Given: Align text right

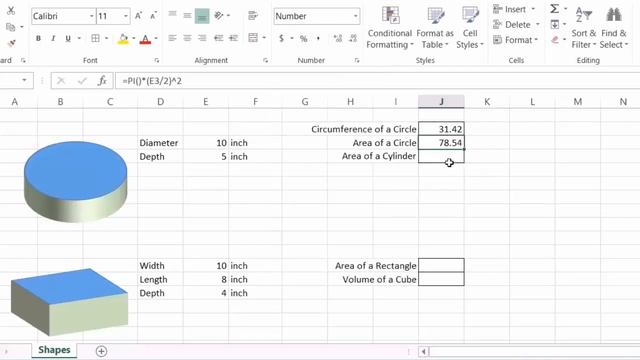Looking at the screenshot, I should pyautogui.click(x=202, y=38).
